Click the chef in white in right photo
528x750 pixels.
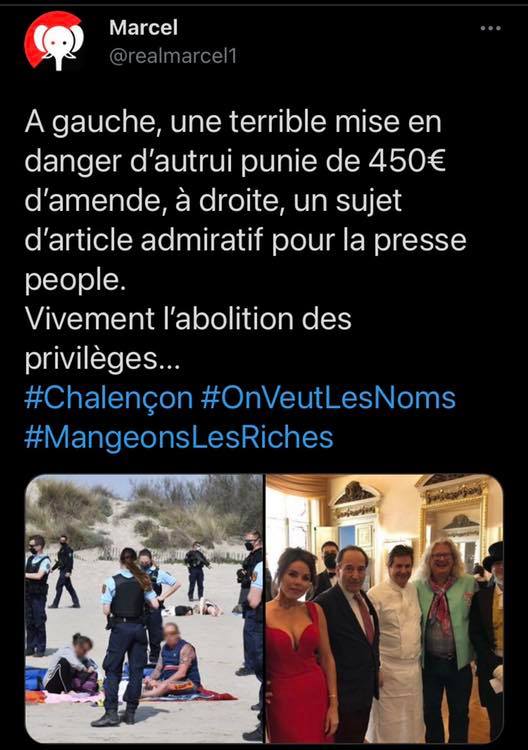397,643
